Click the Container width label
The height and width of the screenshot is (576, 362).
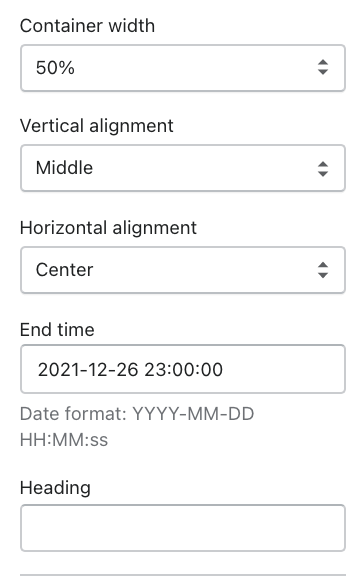[87, 26]
